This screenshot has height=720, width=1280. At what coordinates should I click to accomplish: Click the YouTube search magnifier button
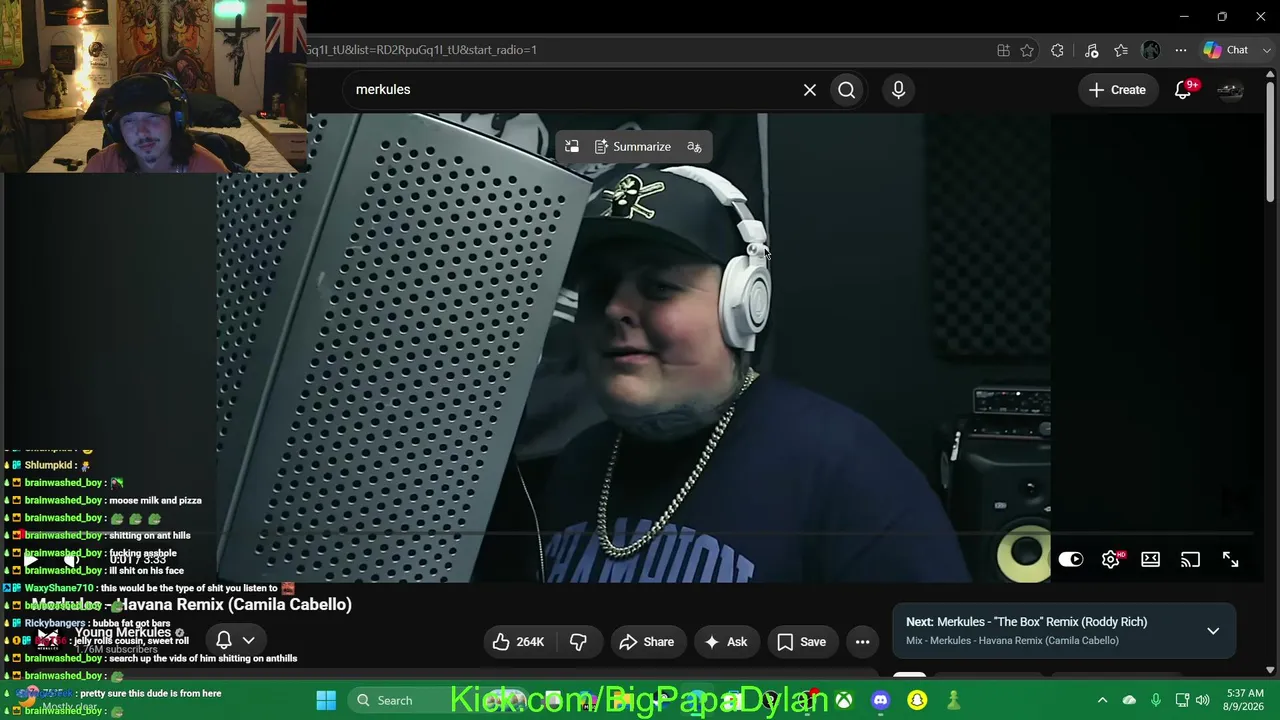pyautogui.click(x=847, y=90)
